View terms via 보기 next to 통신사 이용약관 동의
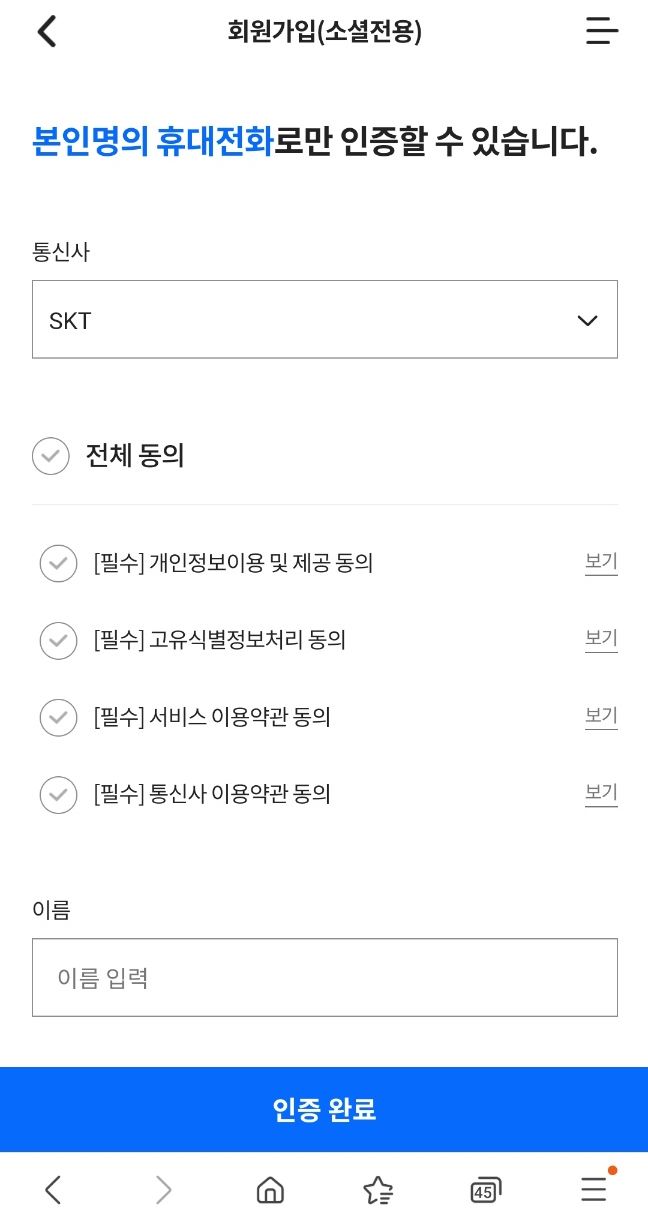The height and width of the screenshot is (1231, 648). (600, 792)
